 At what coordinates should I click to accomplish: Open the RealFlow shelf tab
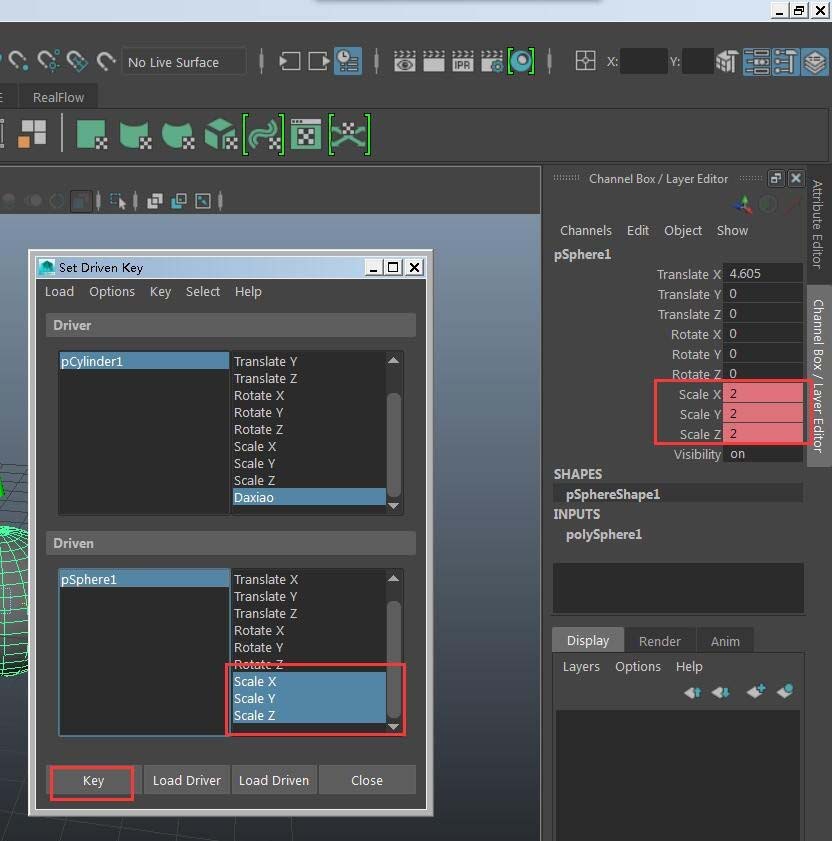click(x=58, y=97)
